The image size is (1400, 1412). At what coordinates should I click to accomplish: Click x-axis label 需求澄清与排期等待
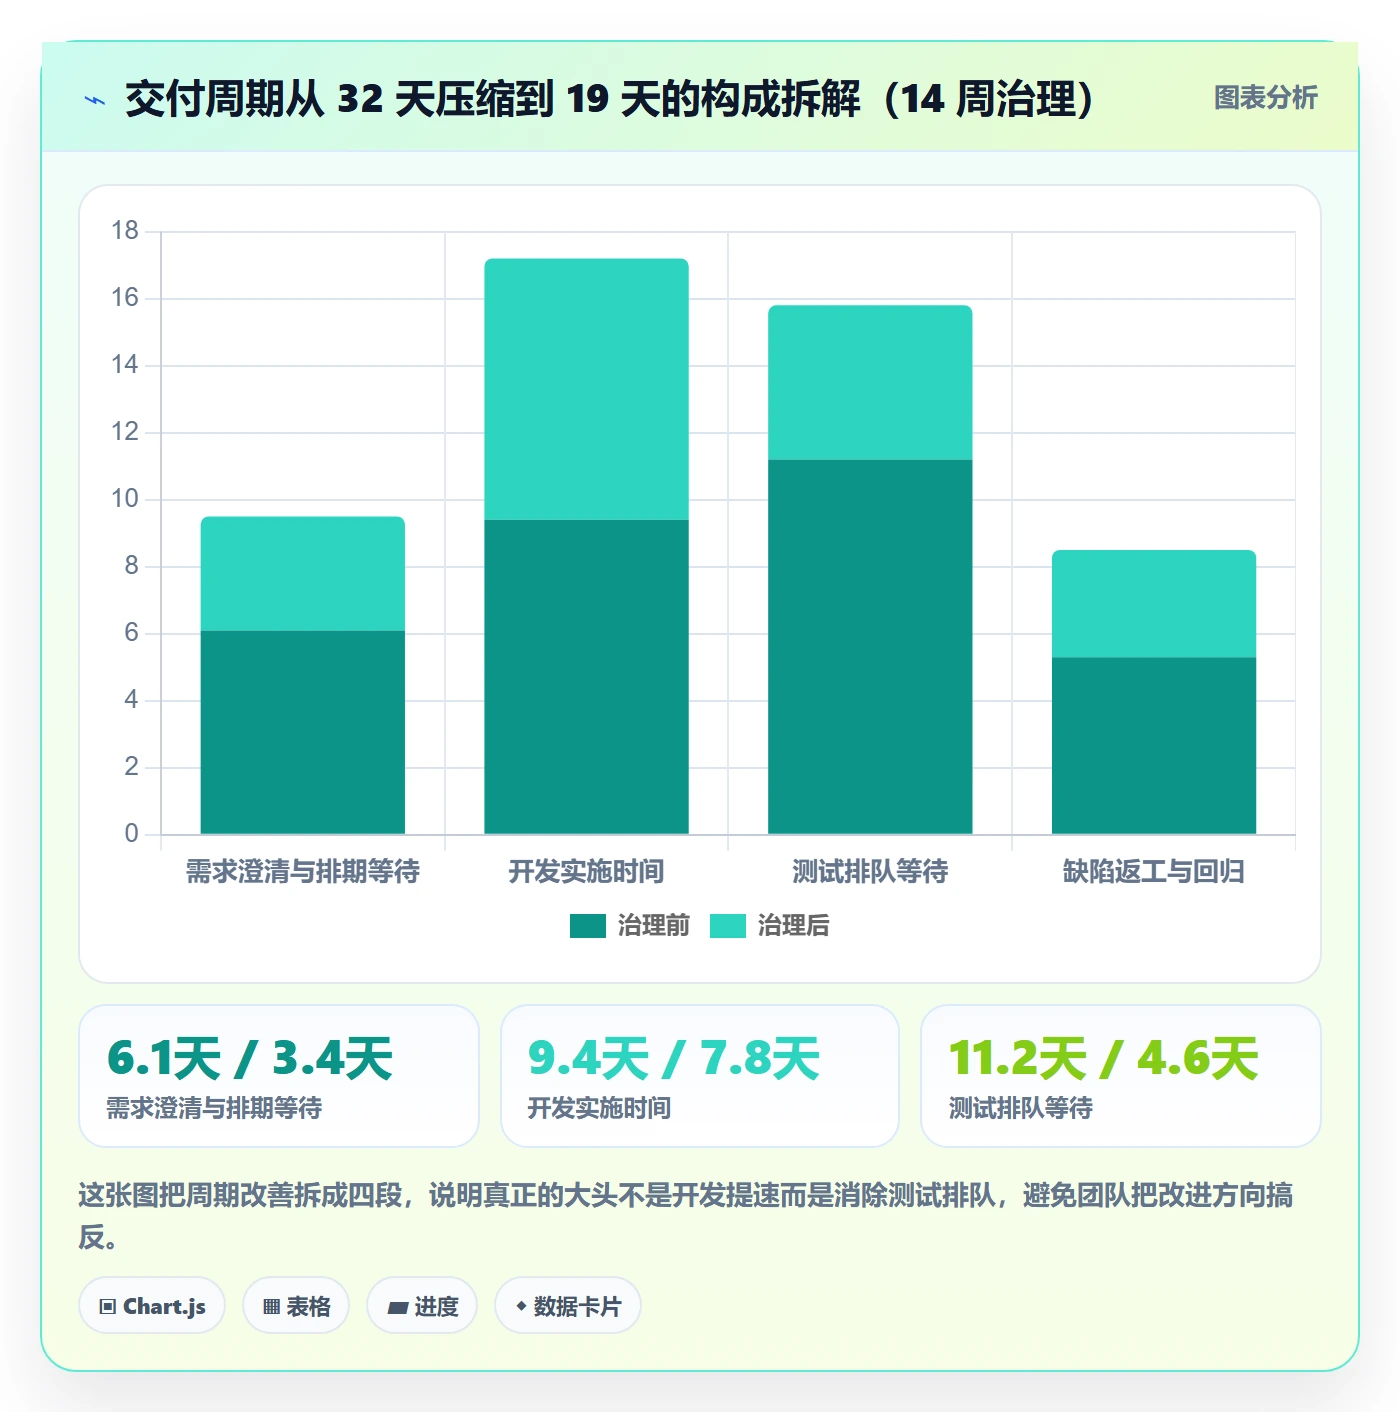pyautogui.click(x=303, y=872)
